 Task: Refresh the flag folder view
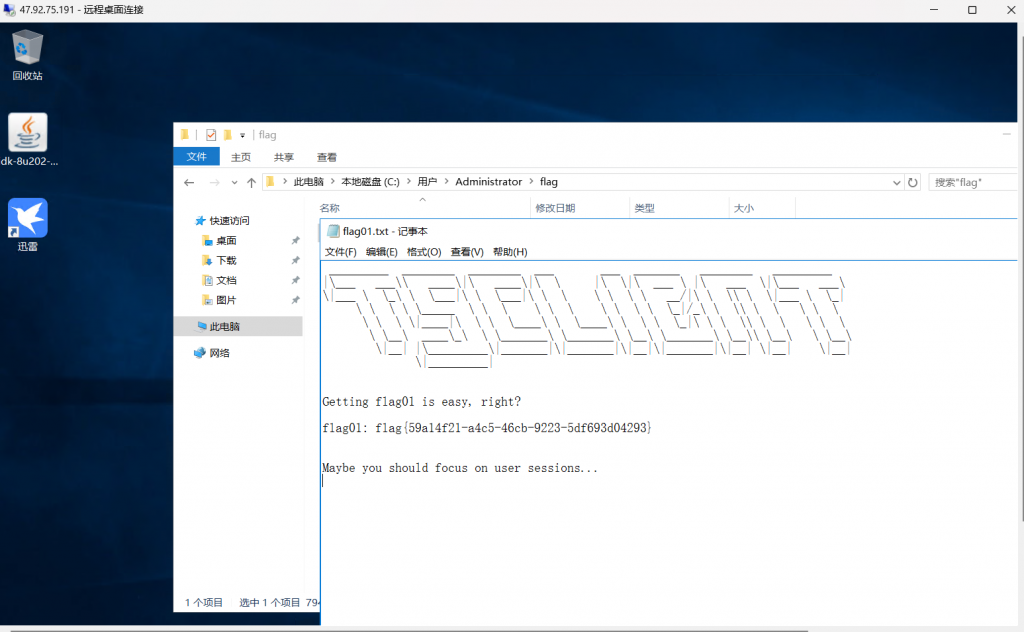[912, 182]
